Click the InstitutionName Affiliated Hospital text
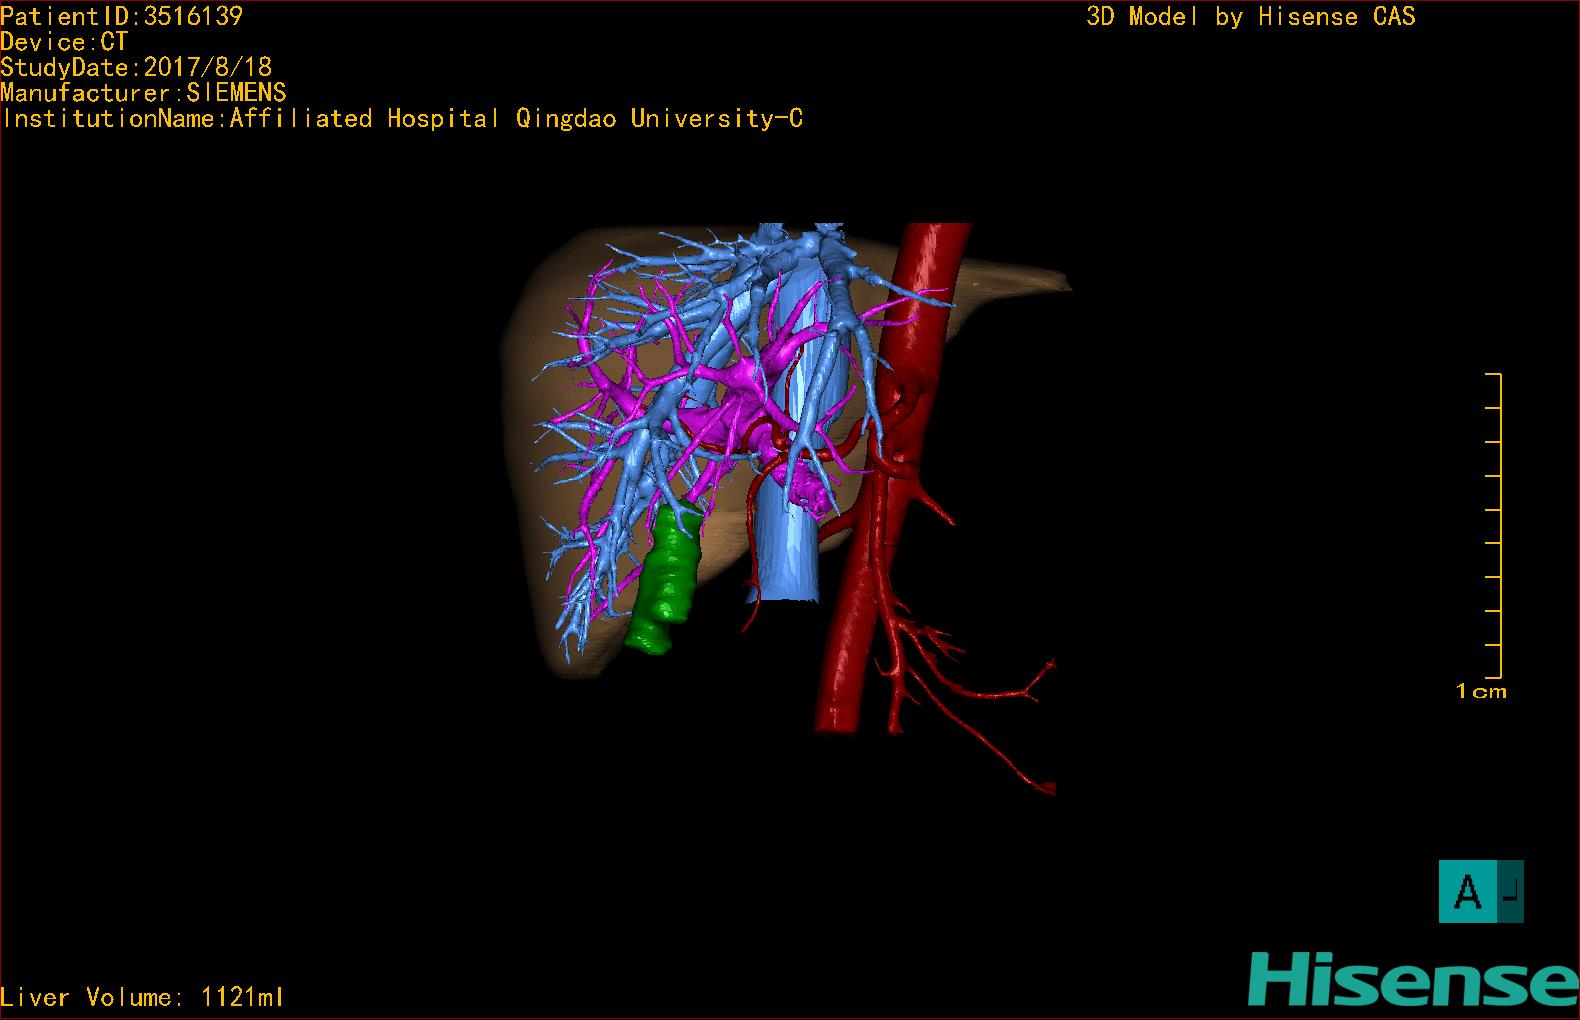The height and width of the screenshot is (1020, 1580). (402, 118)
